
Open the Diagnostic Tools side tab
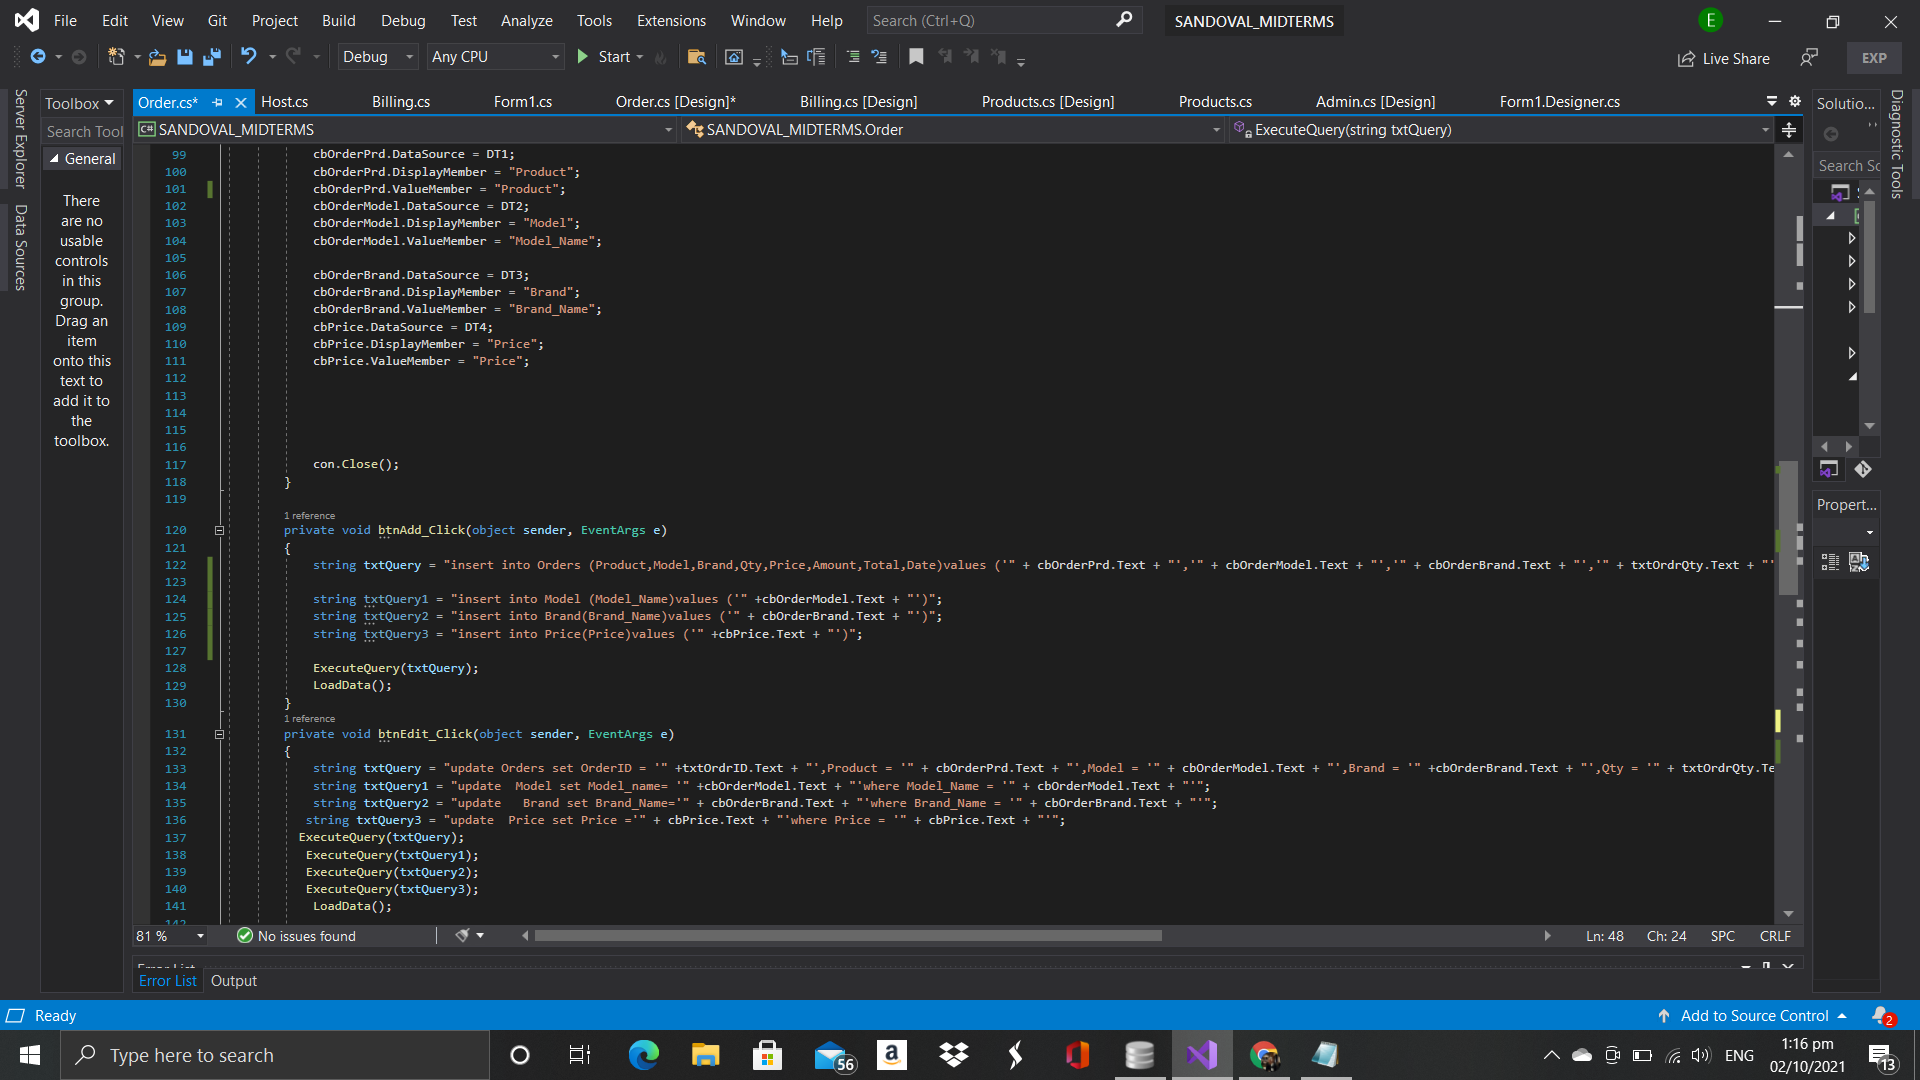[x=1897, y=144]
